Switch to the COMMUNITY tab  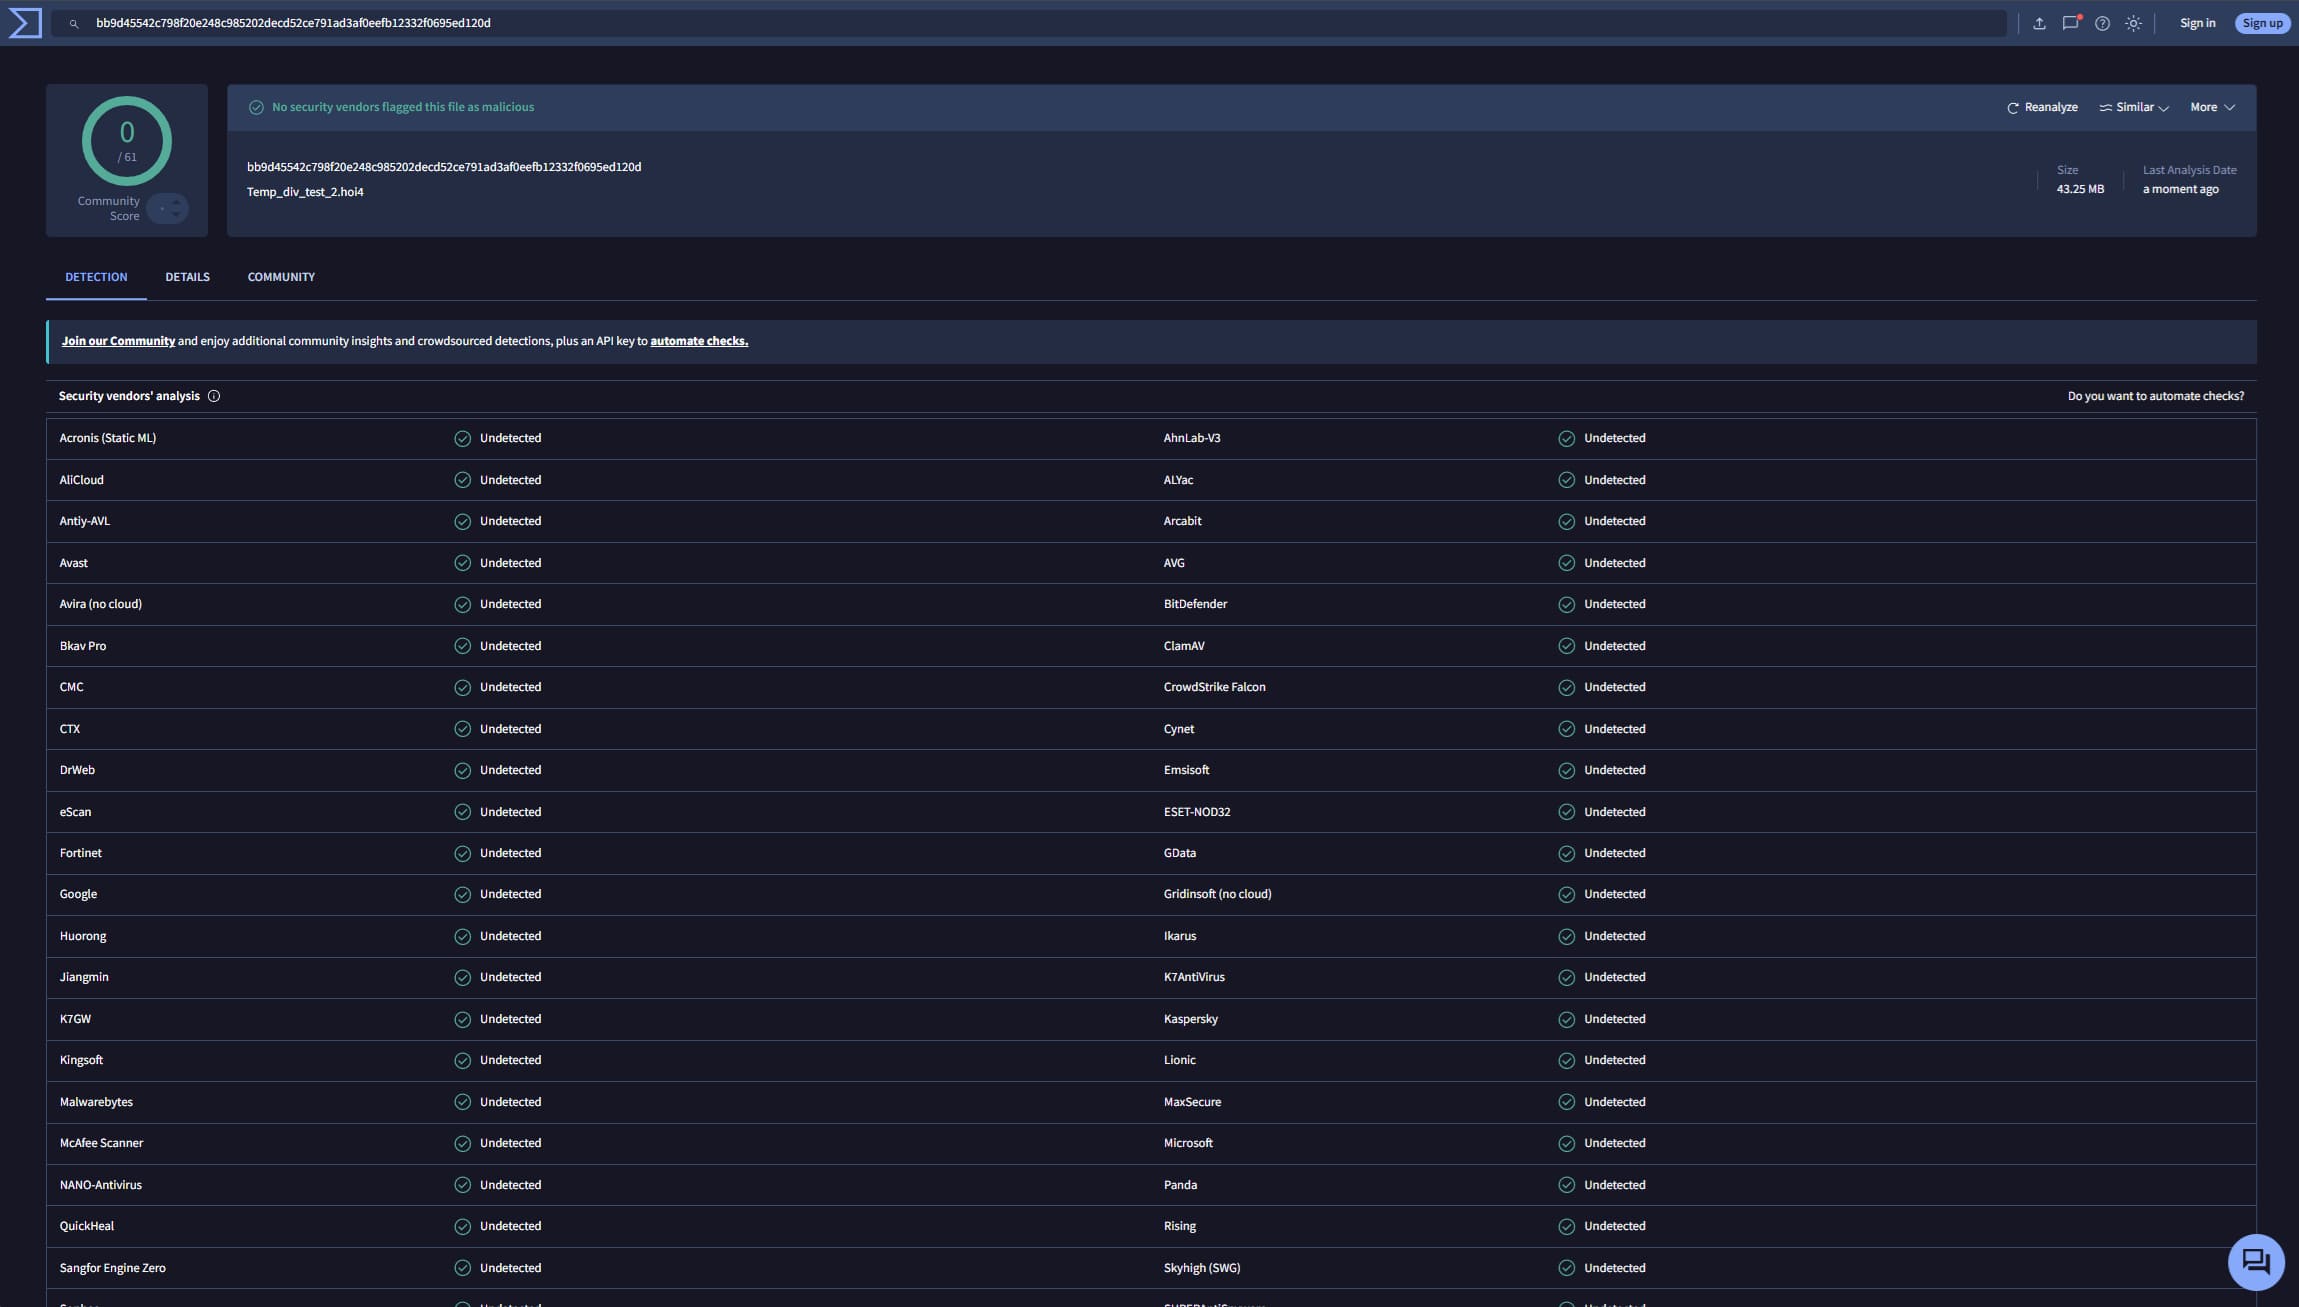point(281,277)
